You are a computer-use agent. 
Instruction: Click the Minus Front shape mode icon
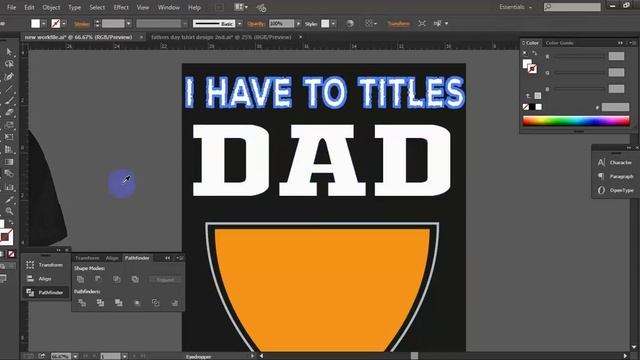[x=98, y=279]
